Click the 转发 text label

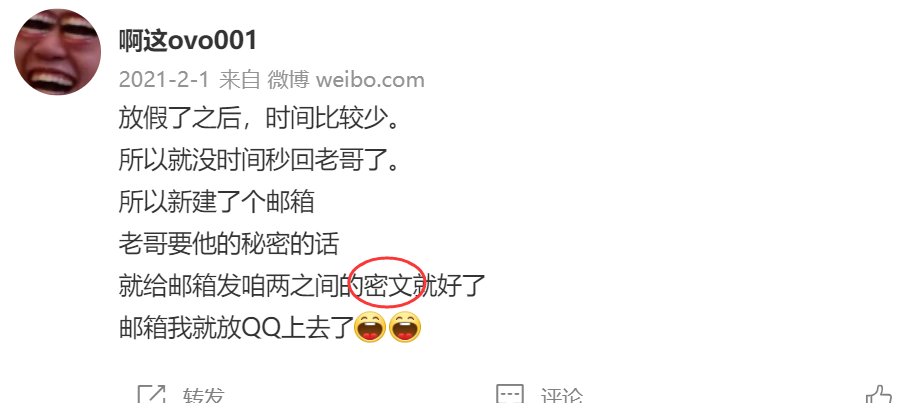pyautogui.click(x=203, y=396)
